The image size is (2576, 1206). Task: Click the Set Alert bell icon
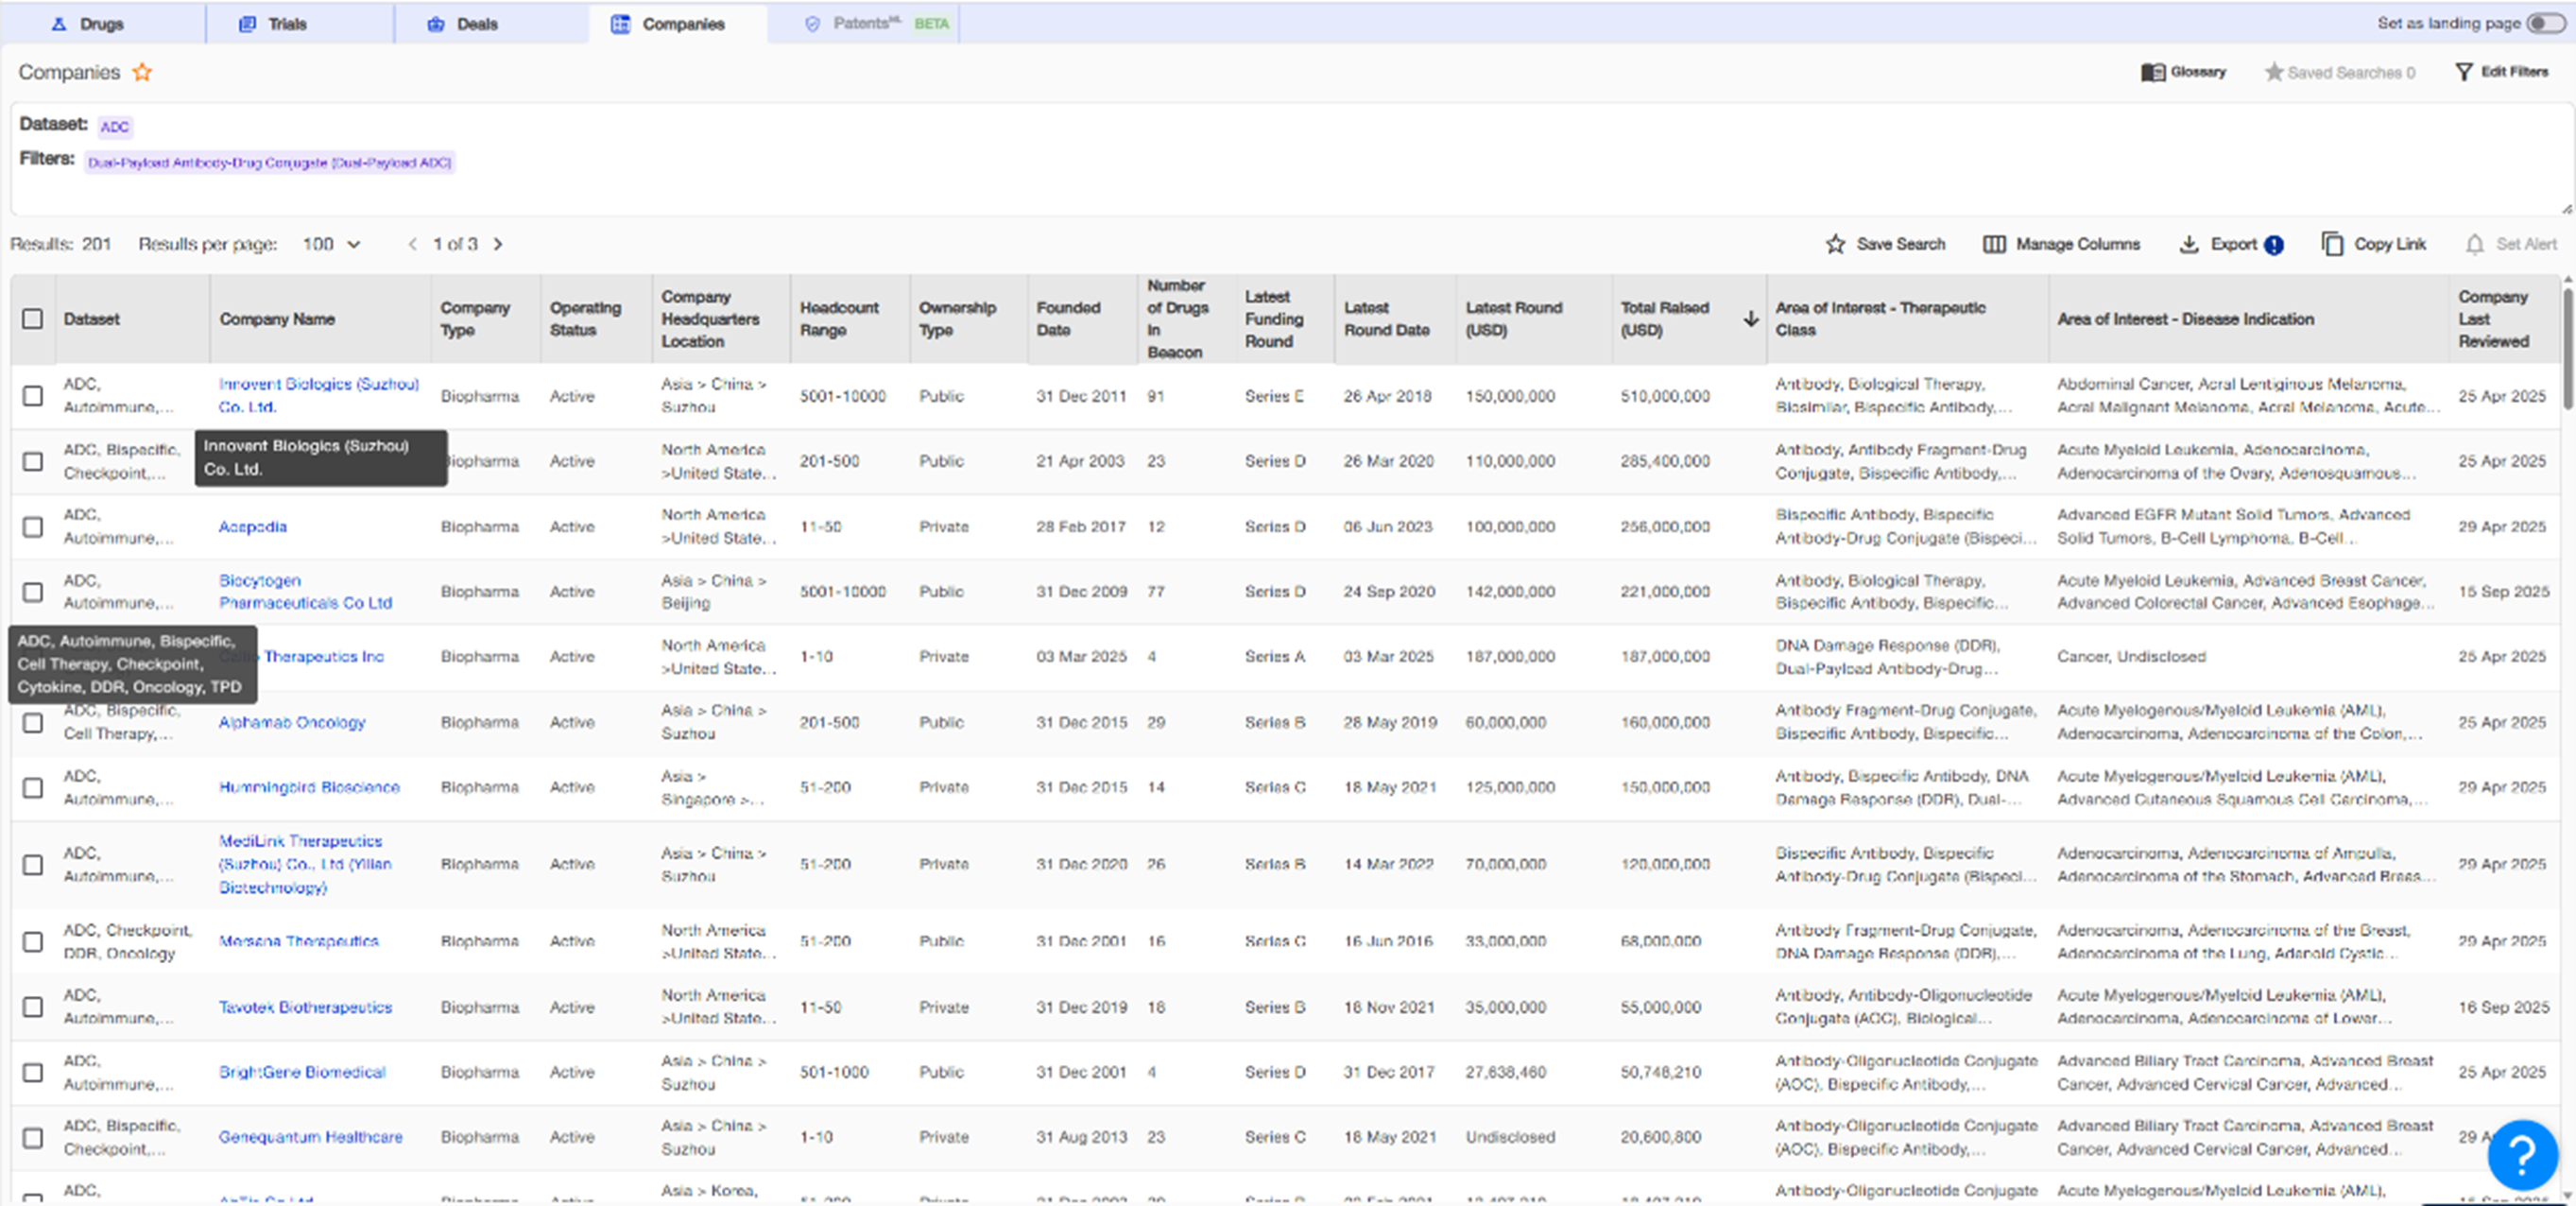[2474, 244]
